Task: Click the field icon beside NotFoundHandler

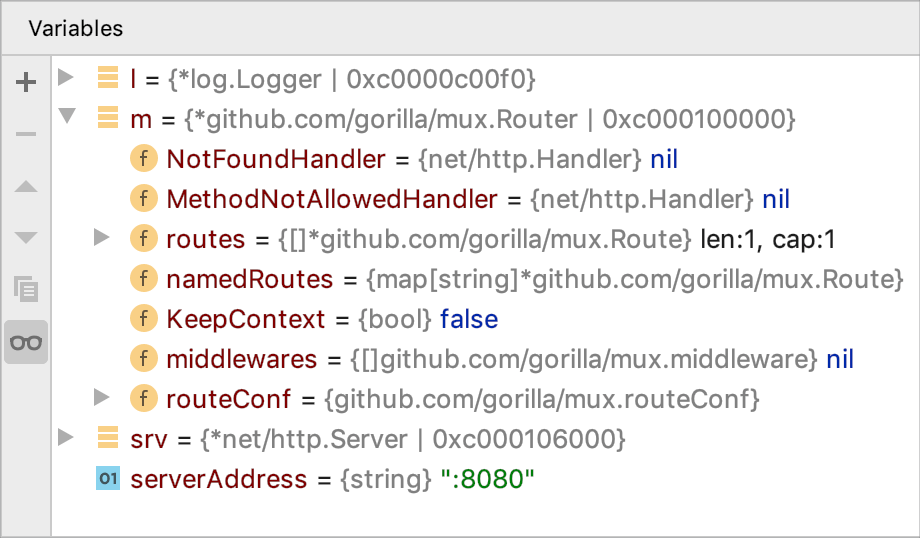Action: [144, 159]
